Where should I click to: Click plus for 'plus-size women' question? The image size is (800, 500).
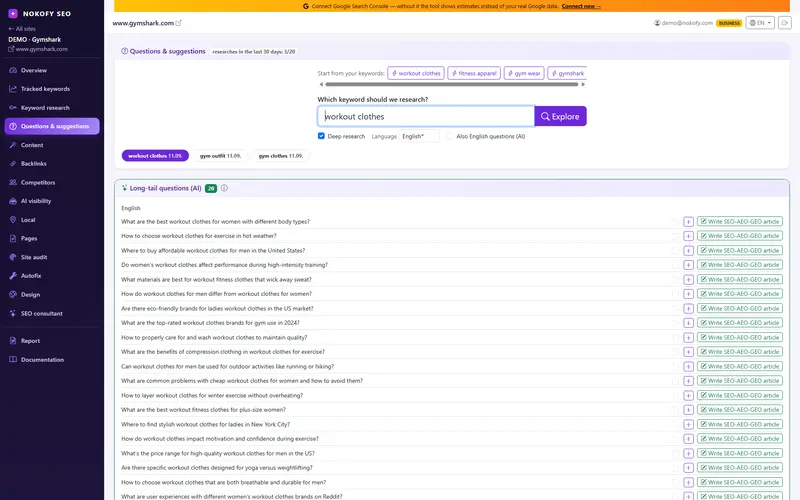(x=688, y=410)
